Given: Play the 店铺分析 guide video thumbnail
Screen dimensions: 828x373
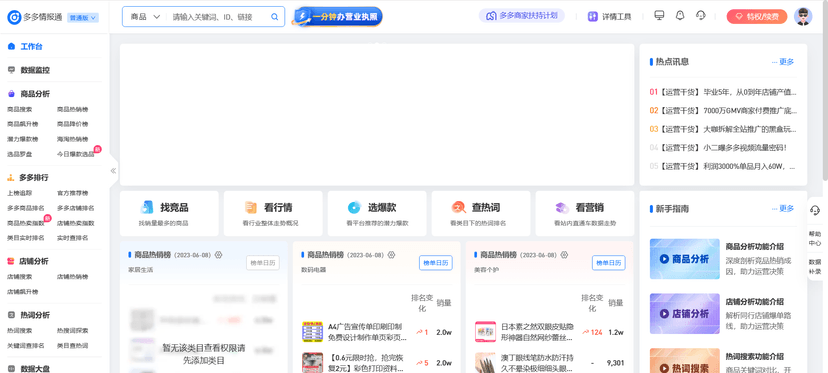Looking at the screenshot, I should (x=684, y=313).
